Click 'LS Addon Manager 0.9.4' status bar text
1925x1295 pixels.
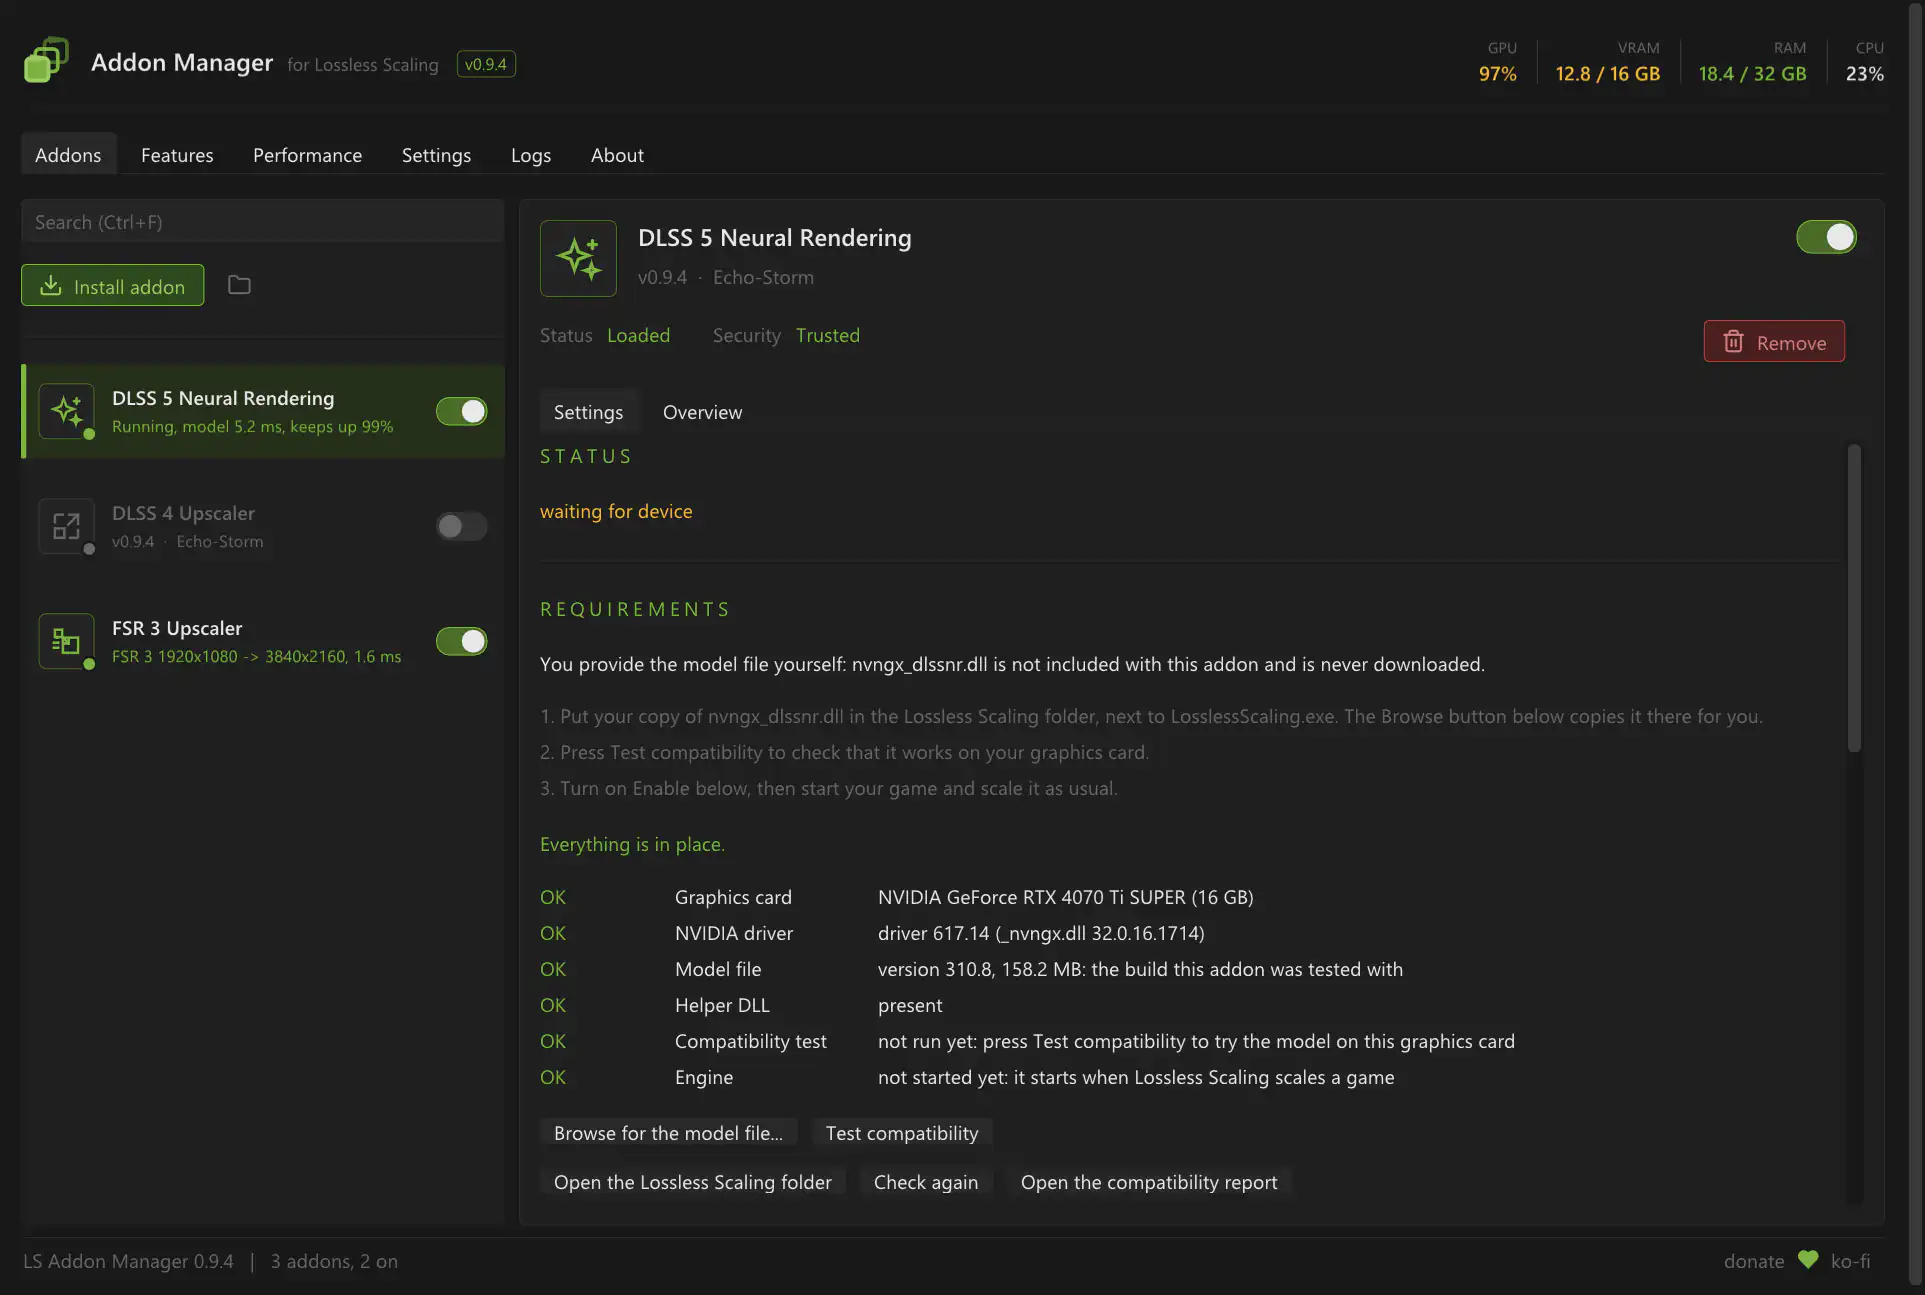pyautogui.click(x=128, y=1261)
